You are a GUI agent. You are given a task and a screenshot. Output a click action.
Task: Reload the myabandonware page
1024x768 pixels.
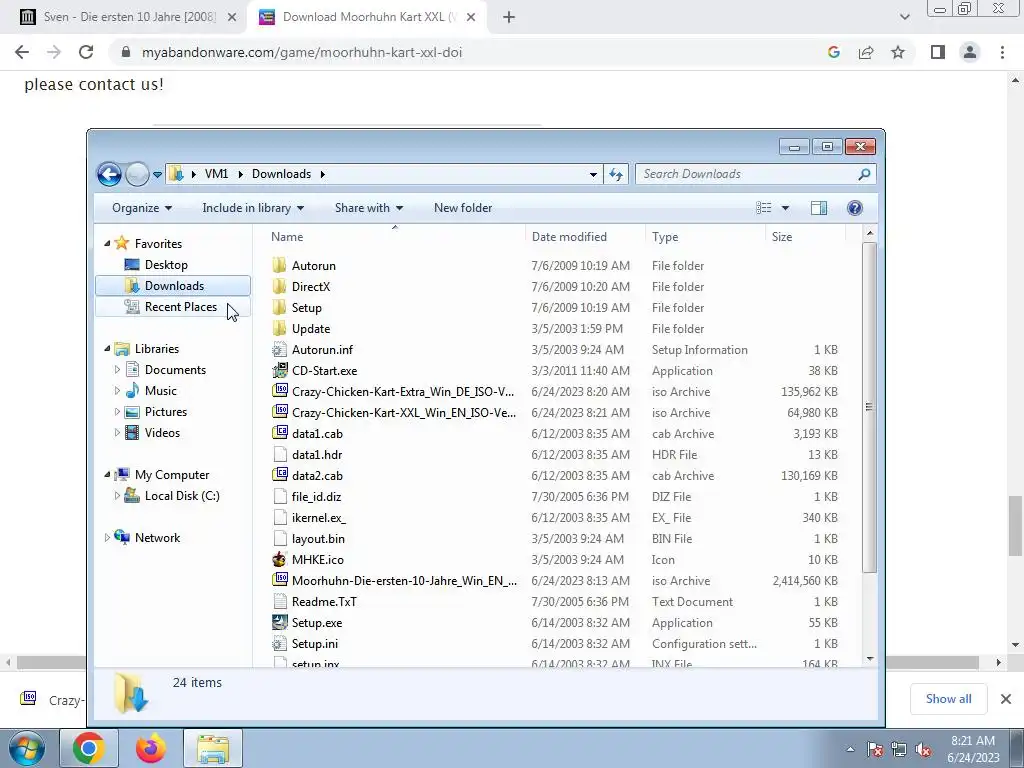[x=86, y=52]
